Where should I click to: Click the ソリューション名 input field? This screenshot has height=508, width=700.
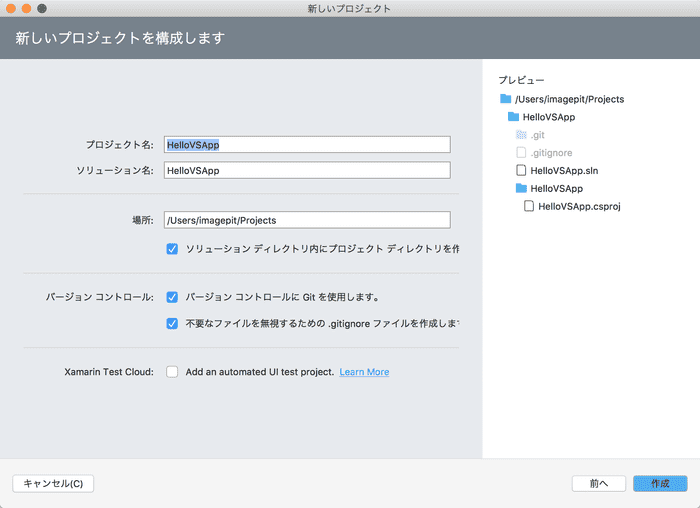click(x=307, y=170)
